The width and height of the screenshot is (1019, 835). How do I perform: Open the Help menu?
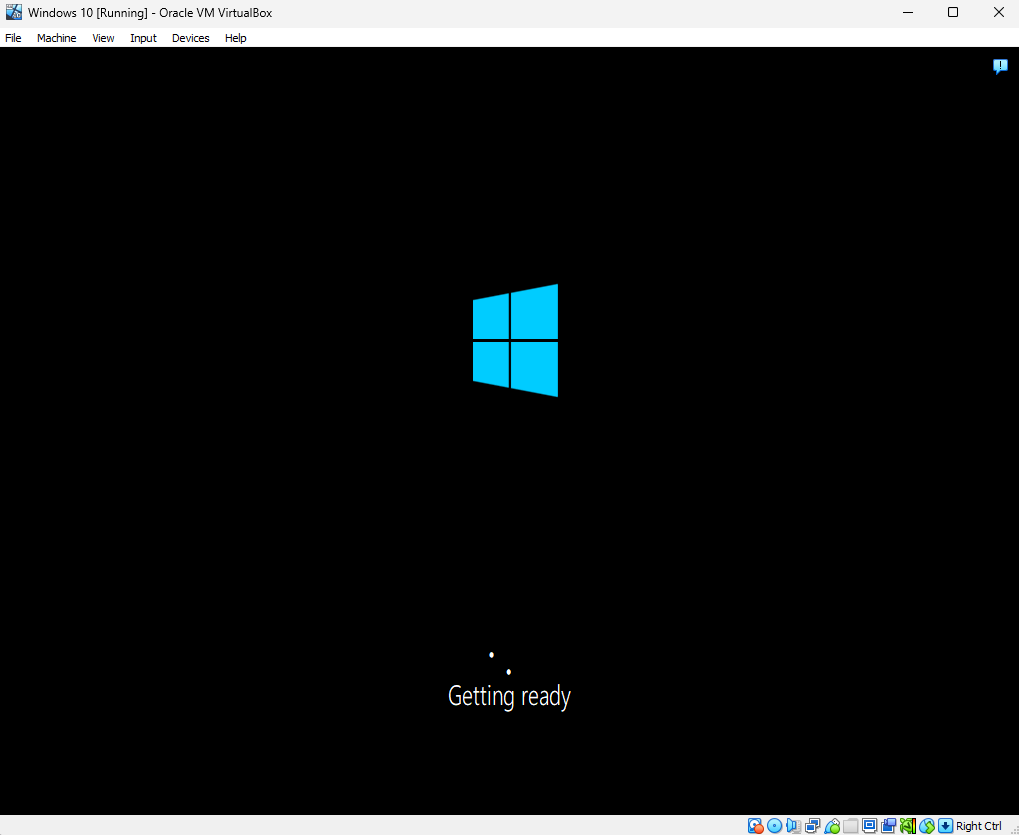(235, 38)
